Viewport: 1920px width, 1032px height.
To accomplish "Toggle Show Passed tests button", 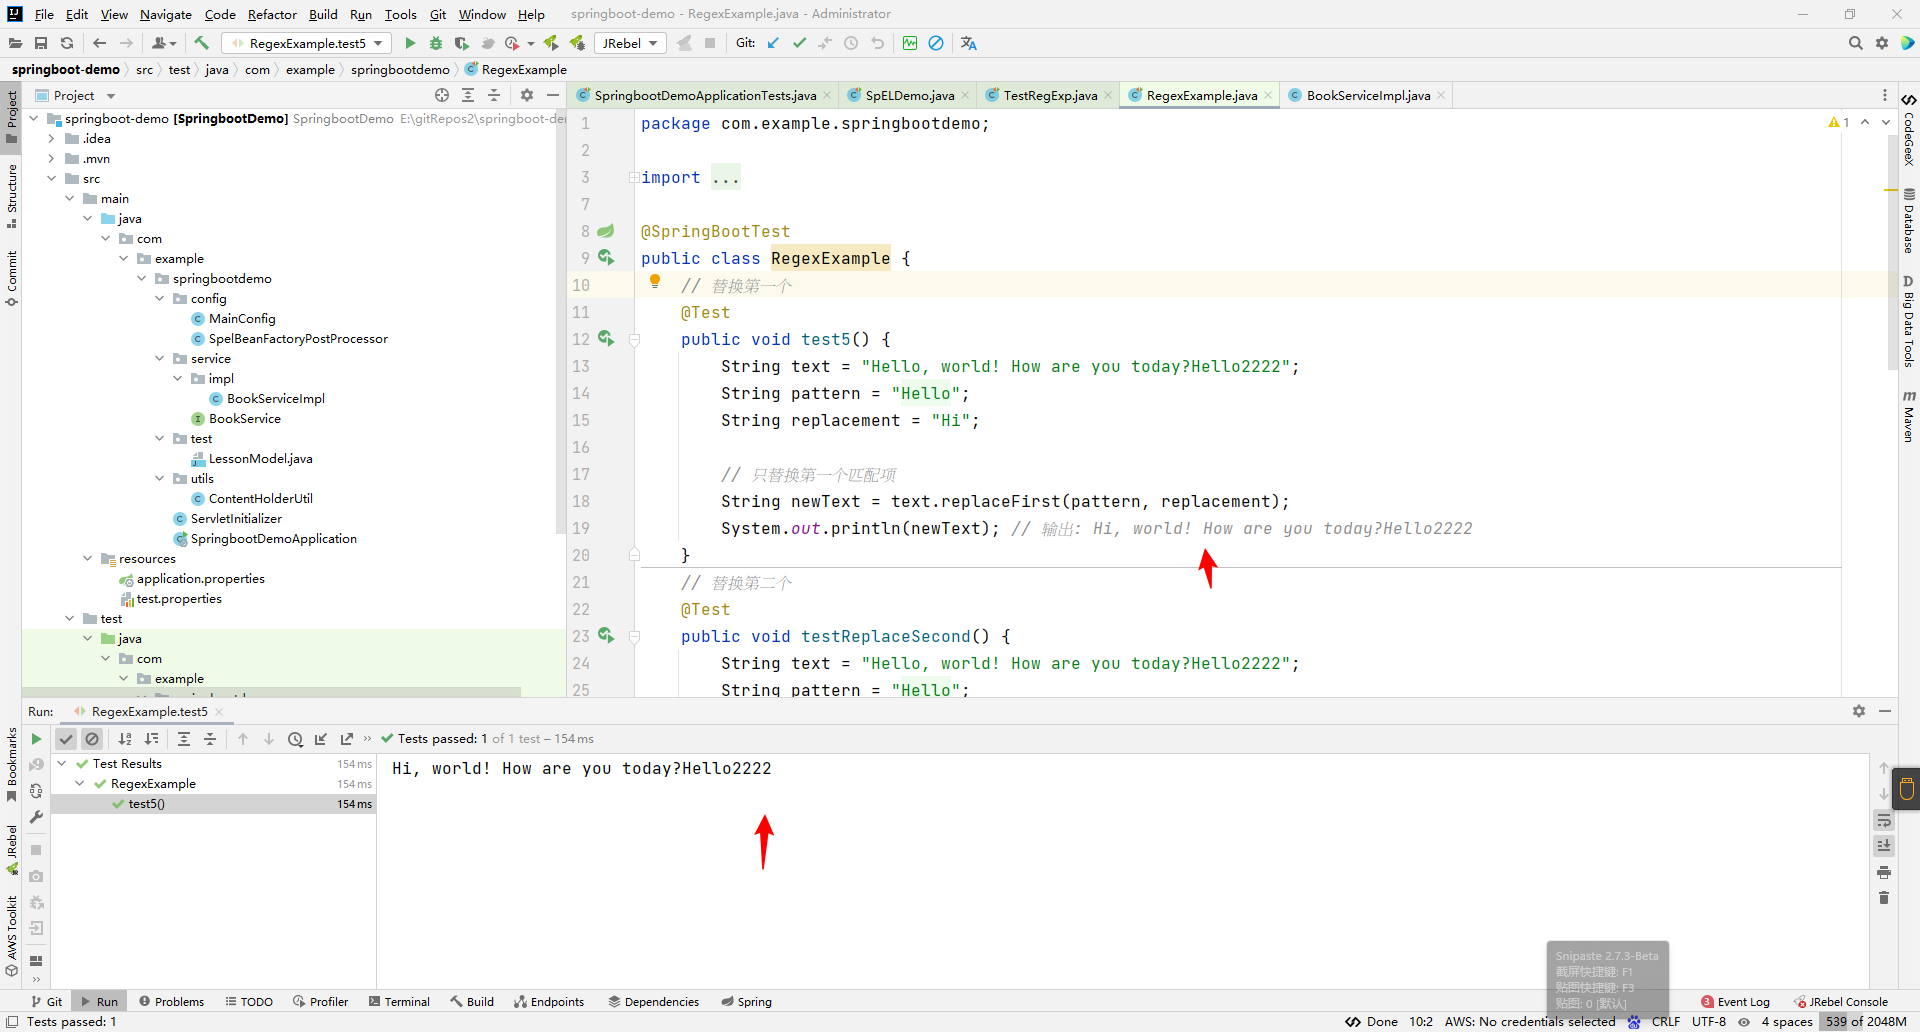I will 66,739.
